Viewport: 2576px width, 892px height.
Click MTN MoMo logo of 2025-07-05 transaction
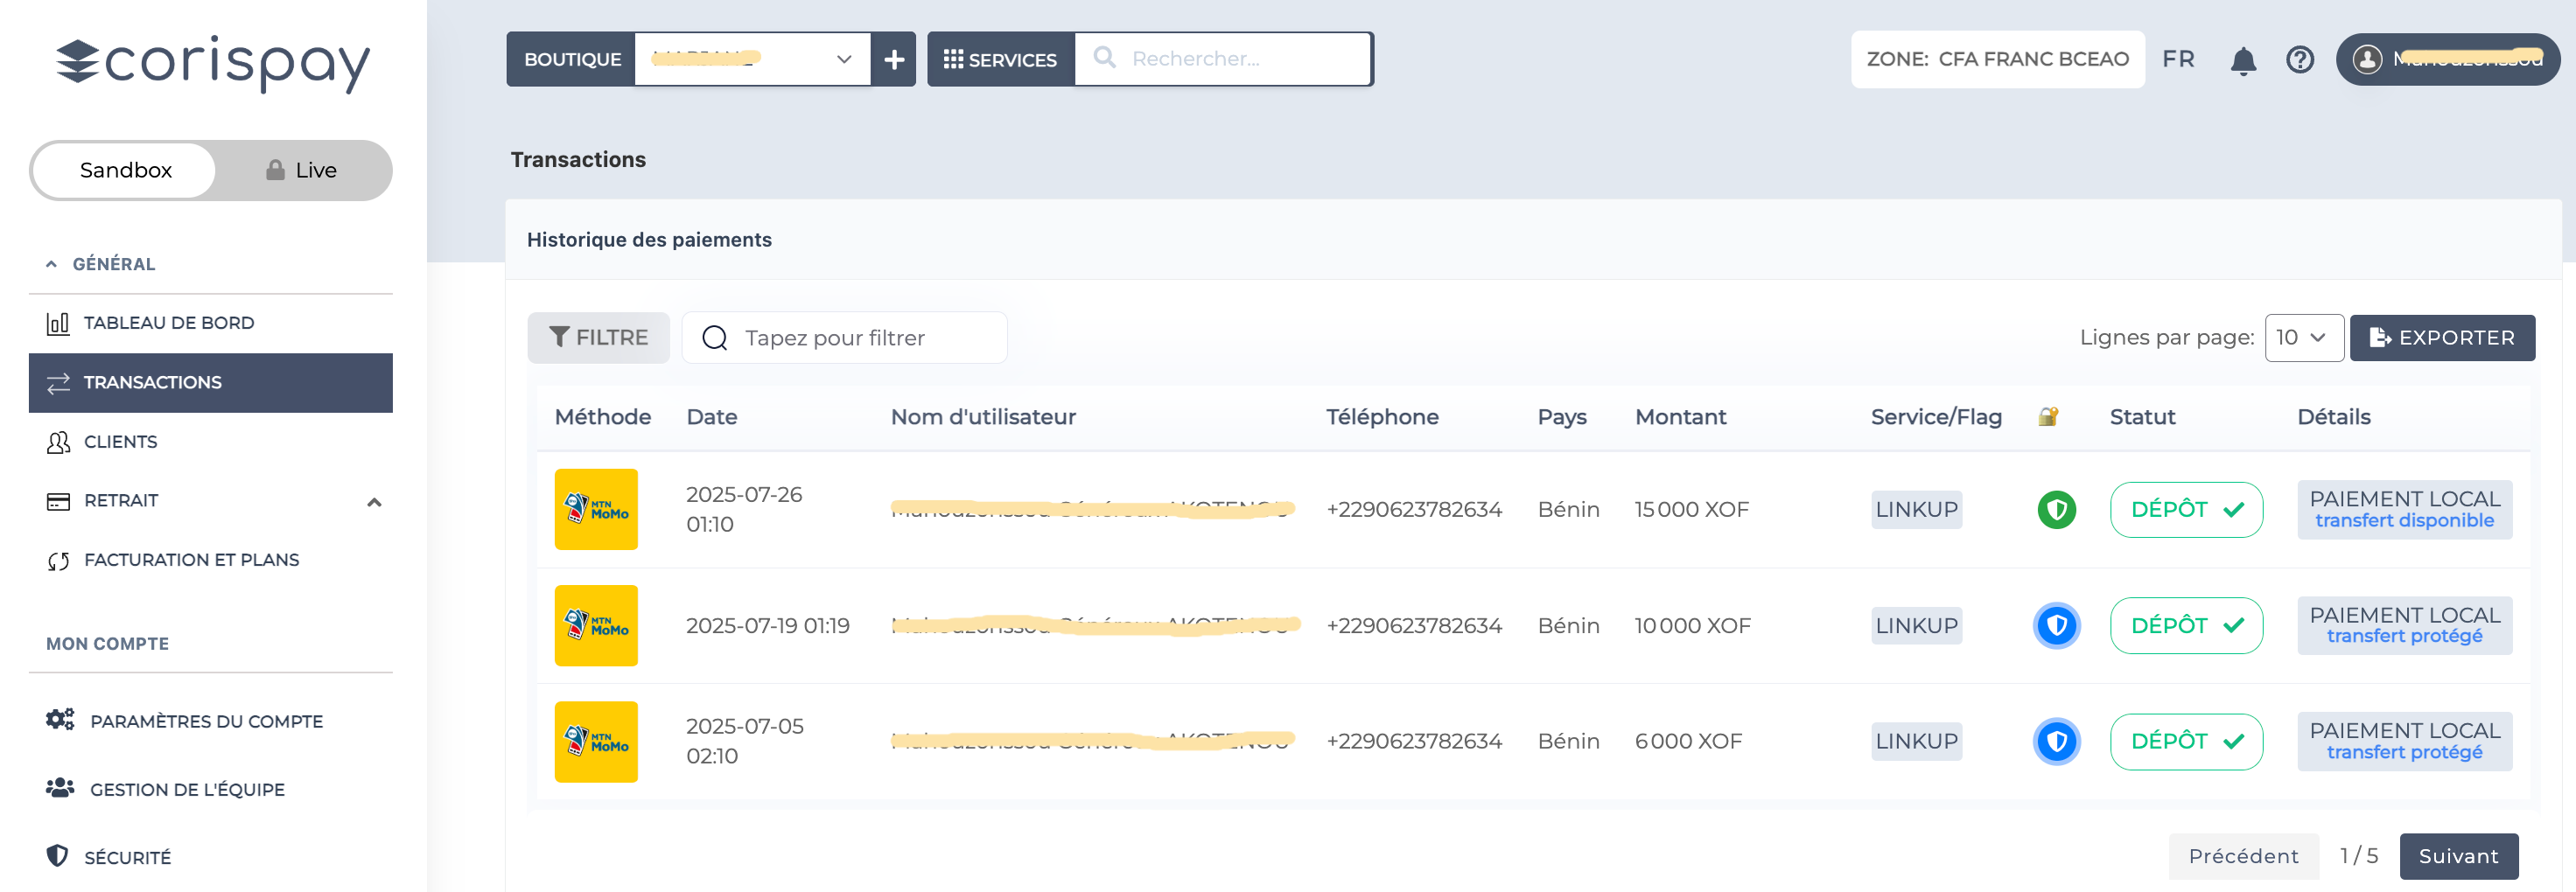596,741
